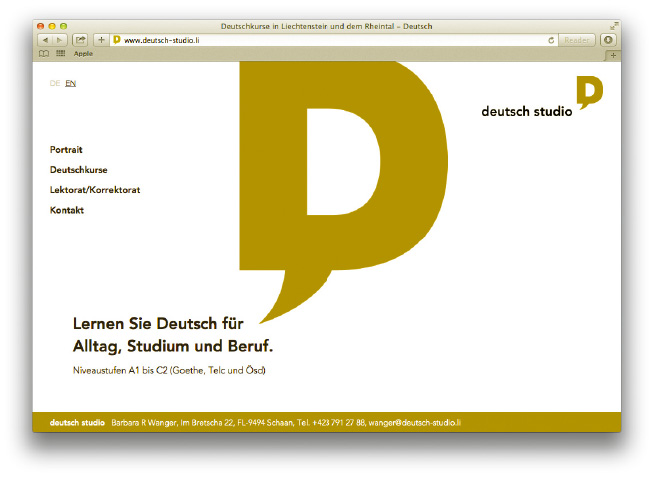The width and height of the screenshot is (654, 478).
Task: Select the DE language option
Action: point(54,83)
